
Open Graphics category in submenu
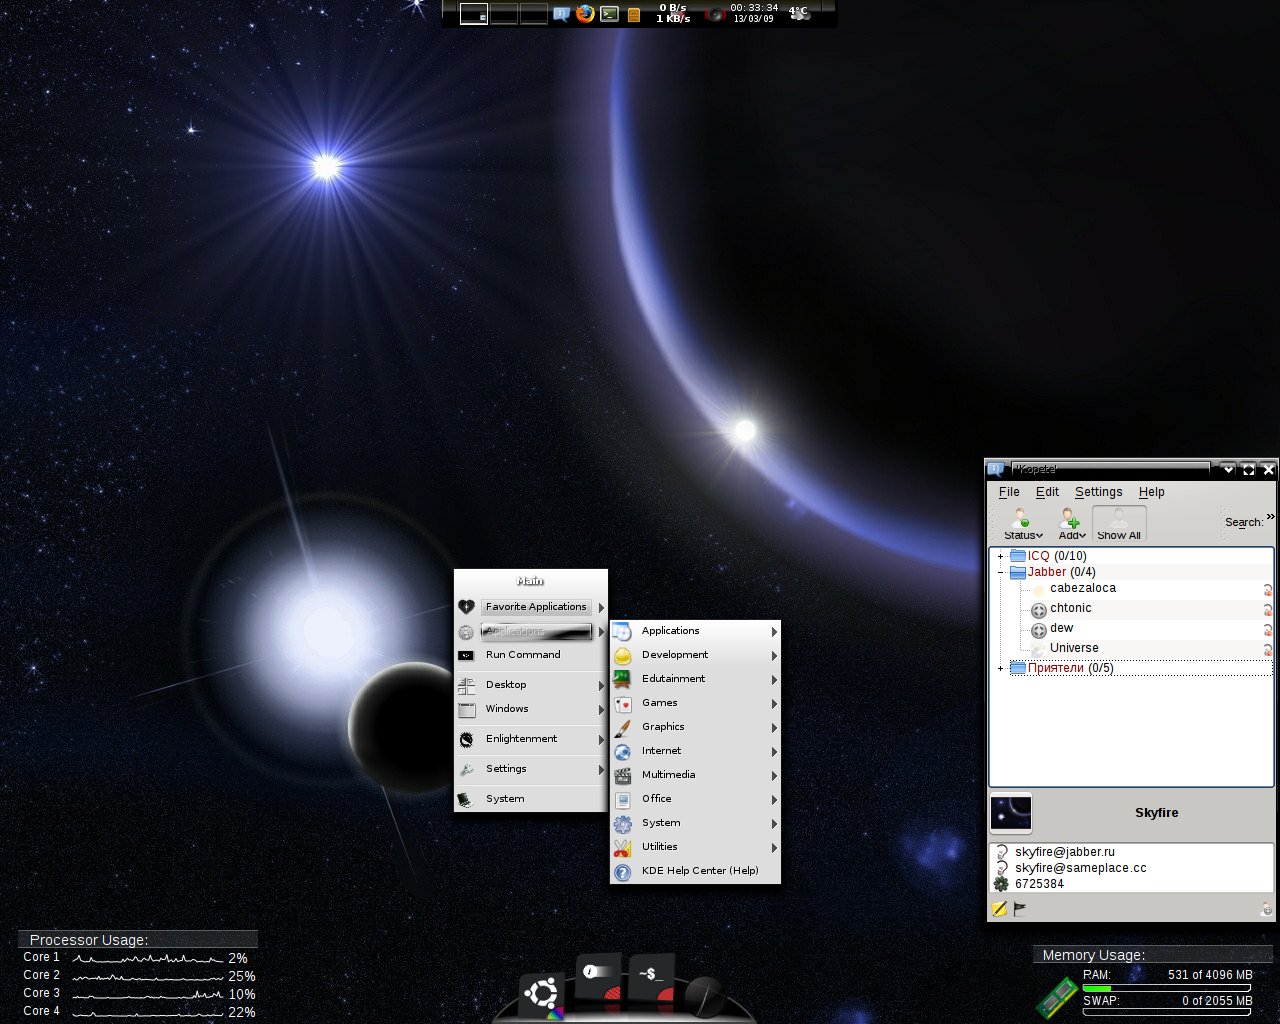(x=695, y=727)
